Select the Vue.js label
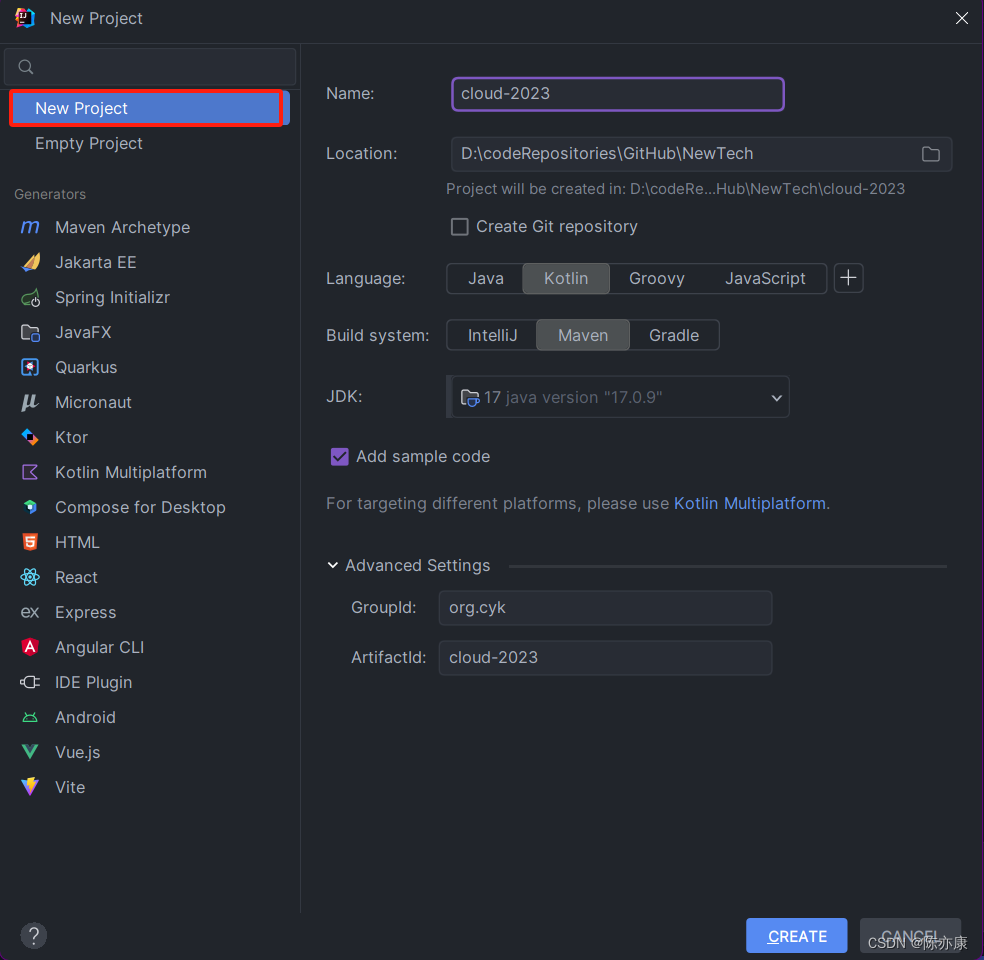984x960 pixels. 77,752
